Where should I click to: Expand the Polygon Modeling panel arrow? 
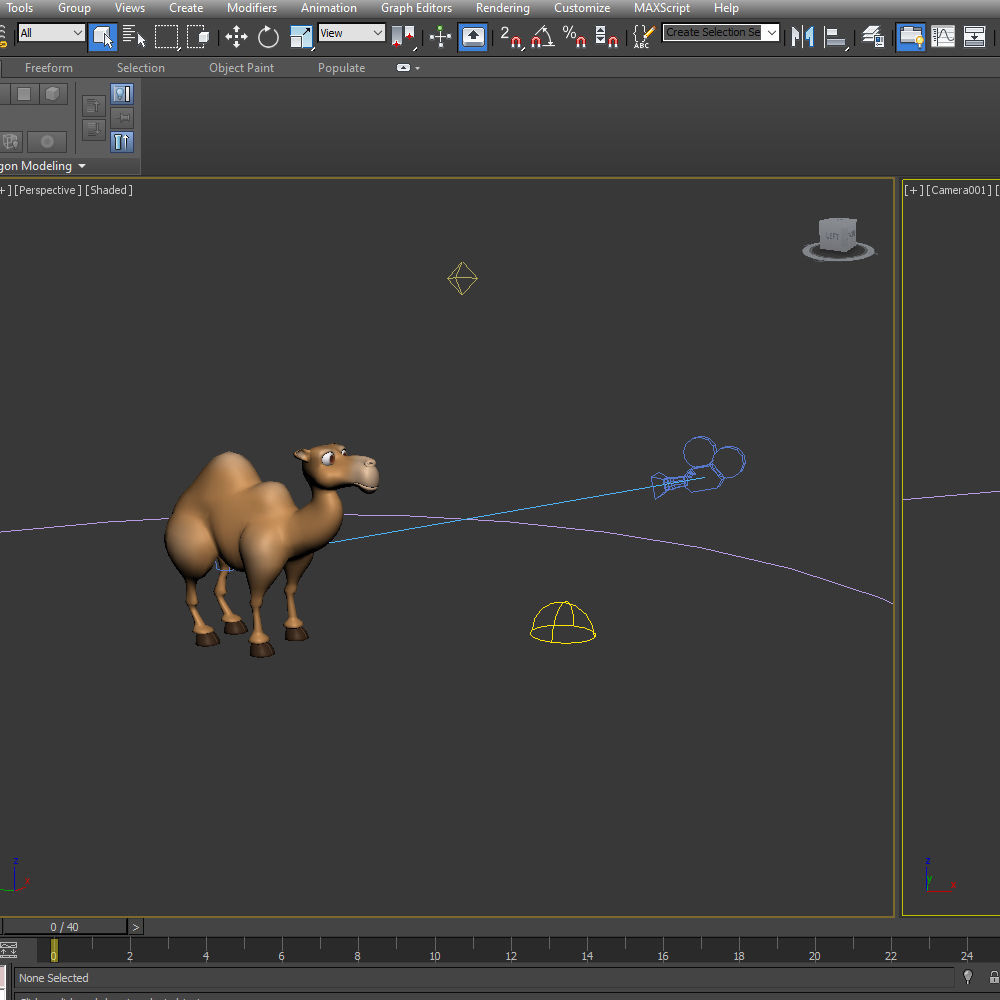[x=82, y=166]
